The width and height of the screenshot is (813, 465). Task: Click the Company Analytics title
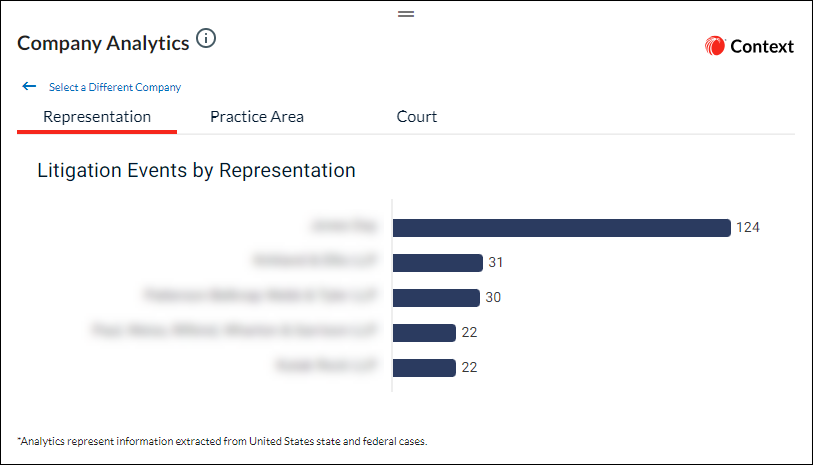(x=103, y=44)
